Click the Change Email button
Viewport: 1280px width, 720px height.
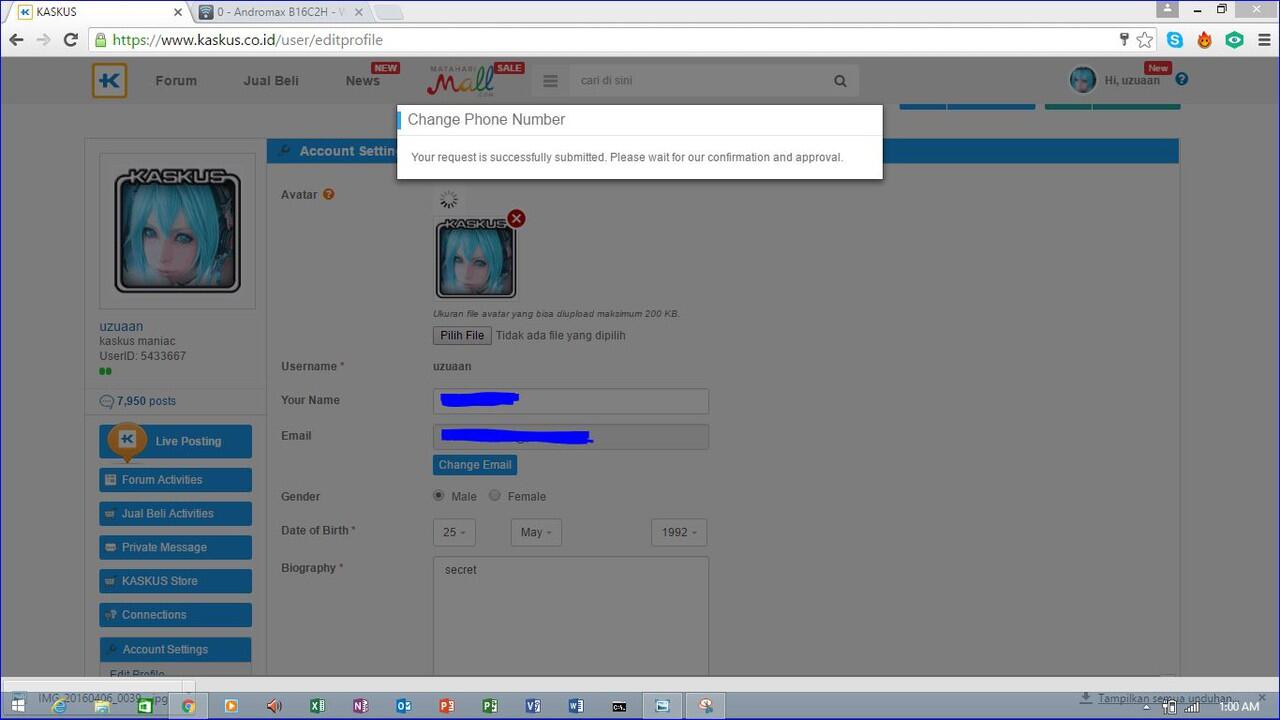[x=475, y=465]
